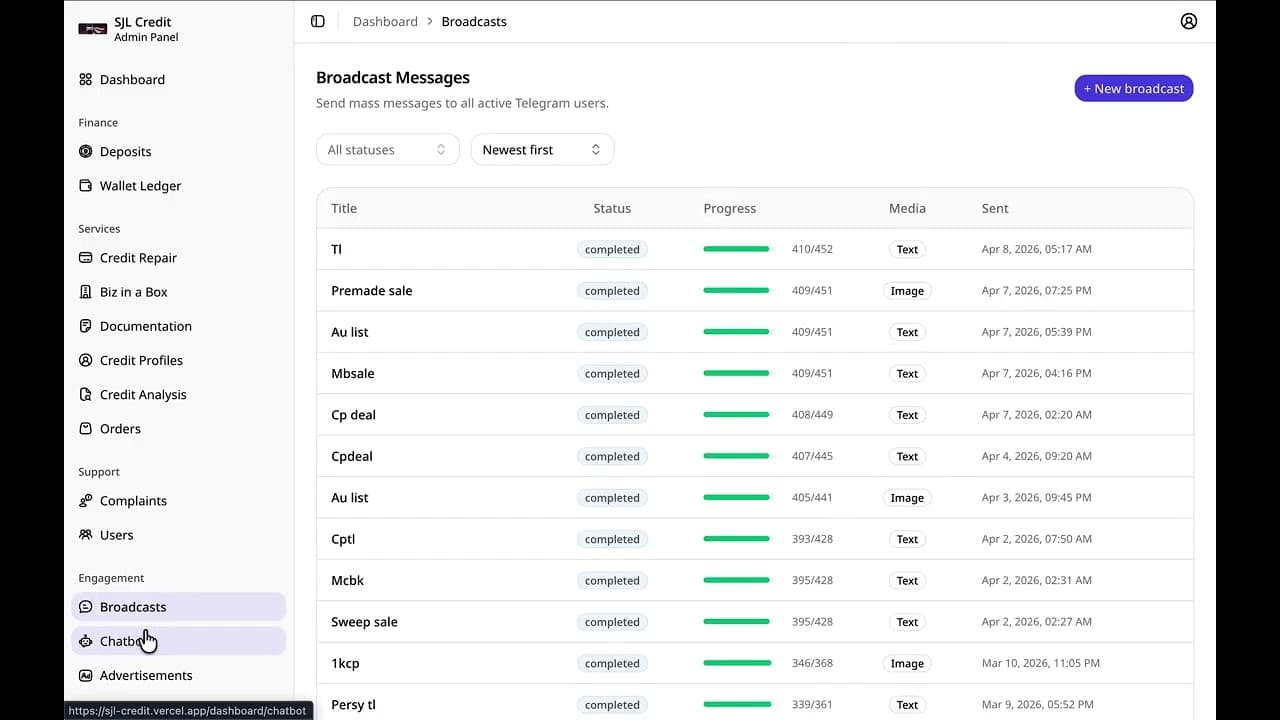Click date Apr 3, 2026, 09:45 PM

point(1037,497)
